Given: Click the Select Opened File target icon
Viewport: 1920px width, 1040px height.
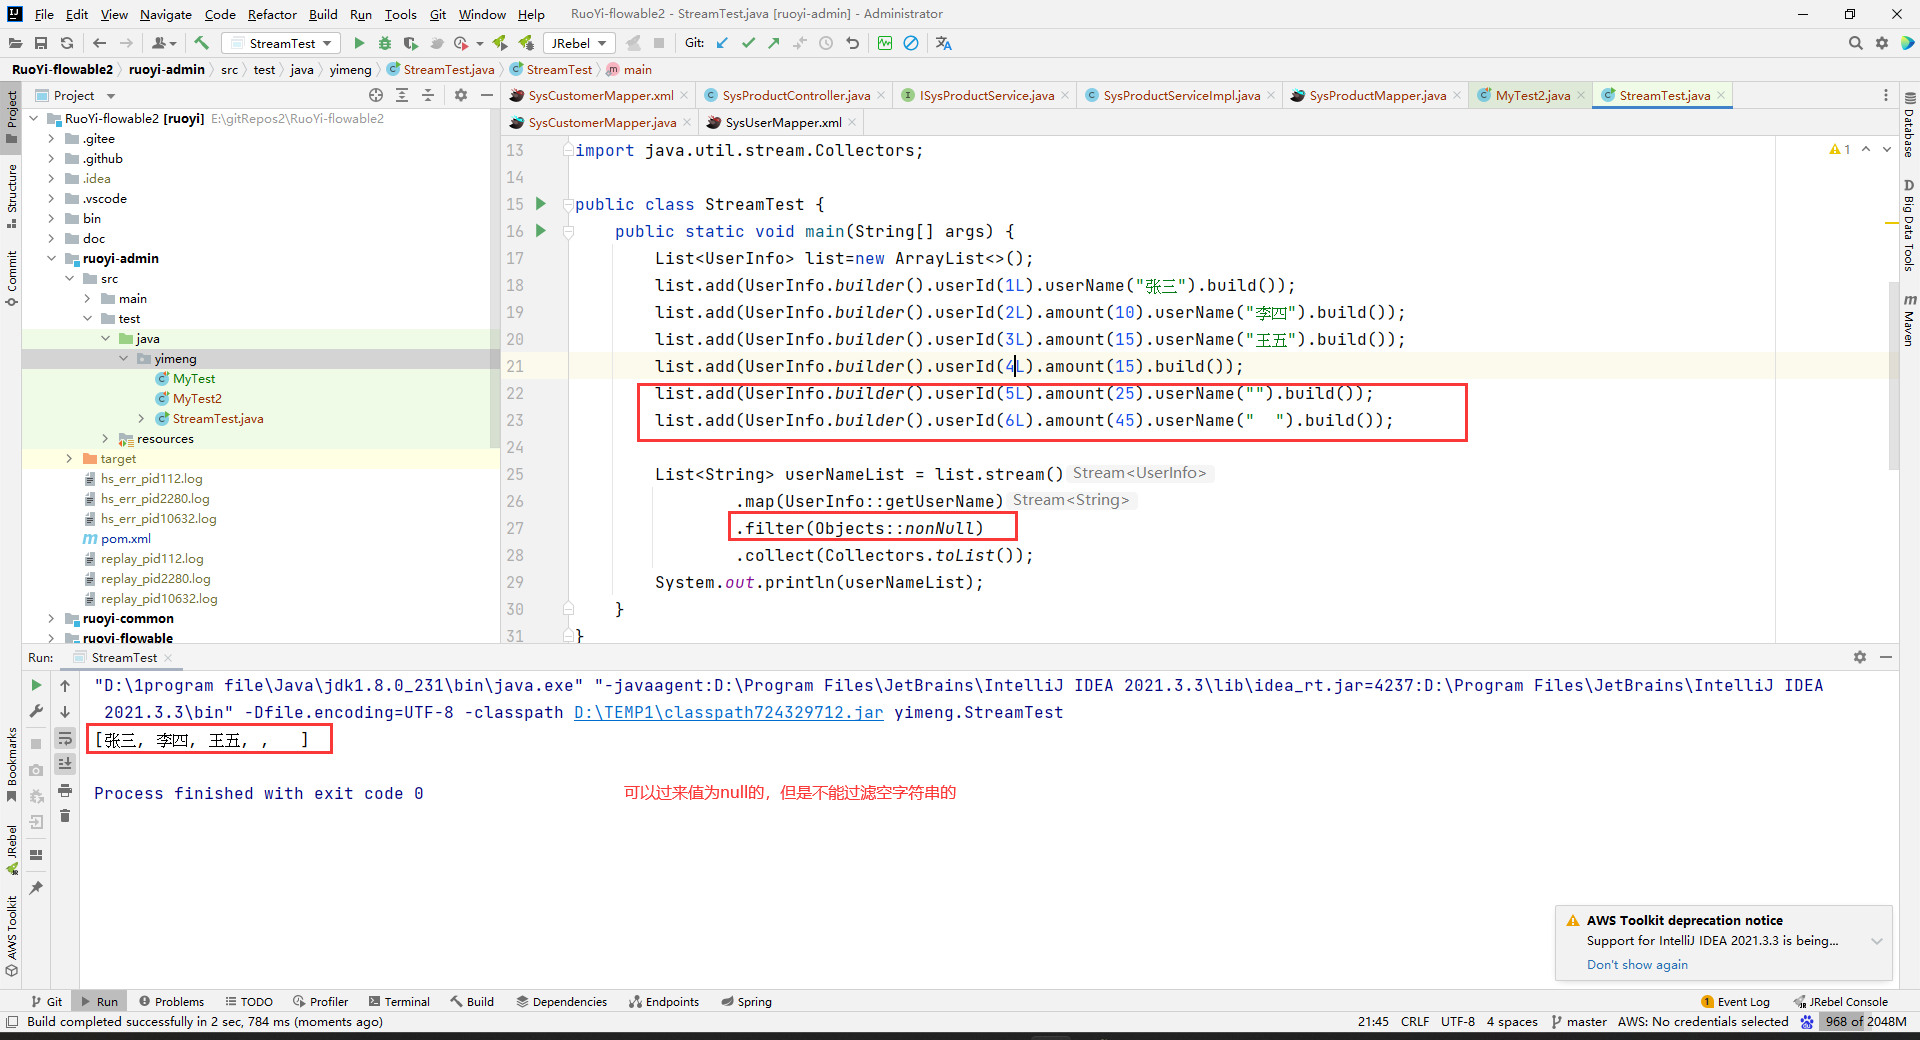Looking at the screenshot, I should click(x=376, y=95).
